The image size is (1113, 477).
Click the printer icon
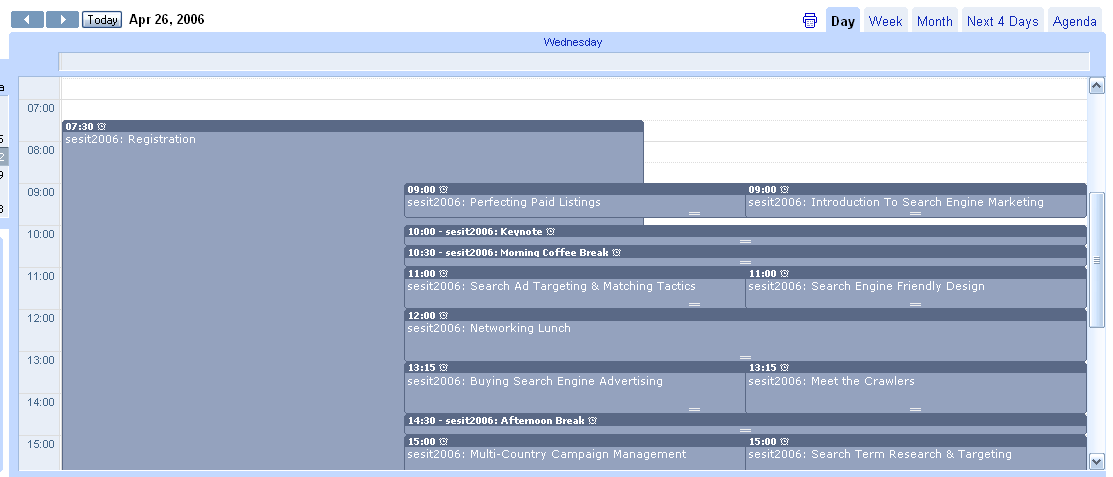point(810,21)
